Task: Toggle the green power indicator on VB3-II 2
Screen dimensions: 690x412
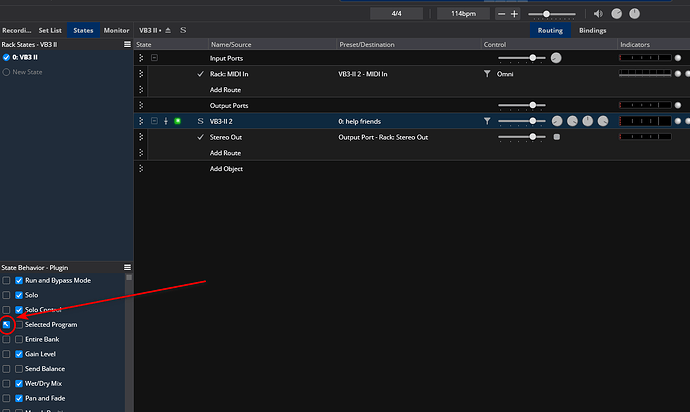Action: click(x=177, y=121)
